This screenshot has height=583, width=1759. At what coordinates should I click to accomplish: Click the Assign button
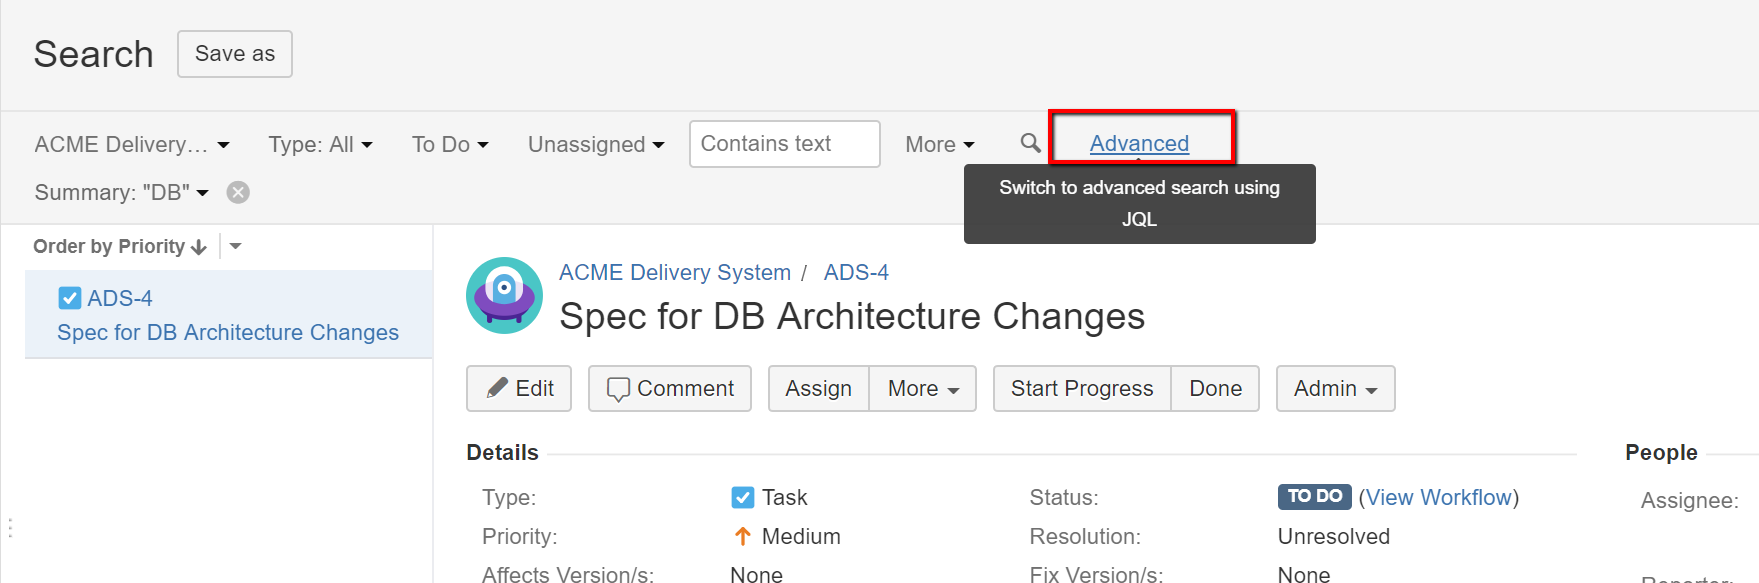[819, 388]
